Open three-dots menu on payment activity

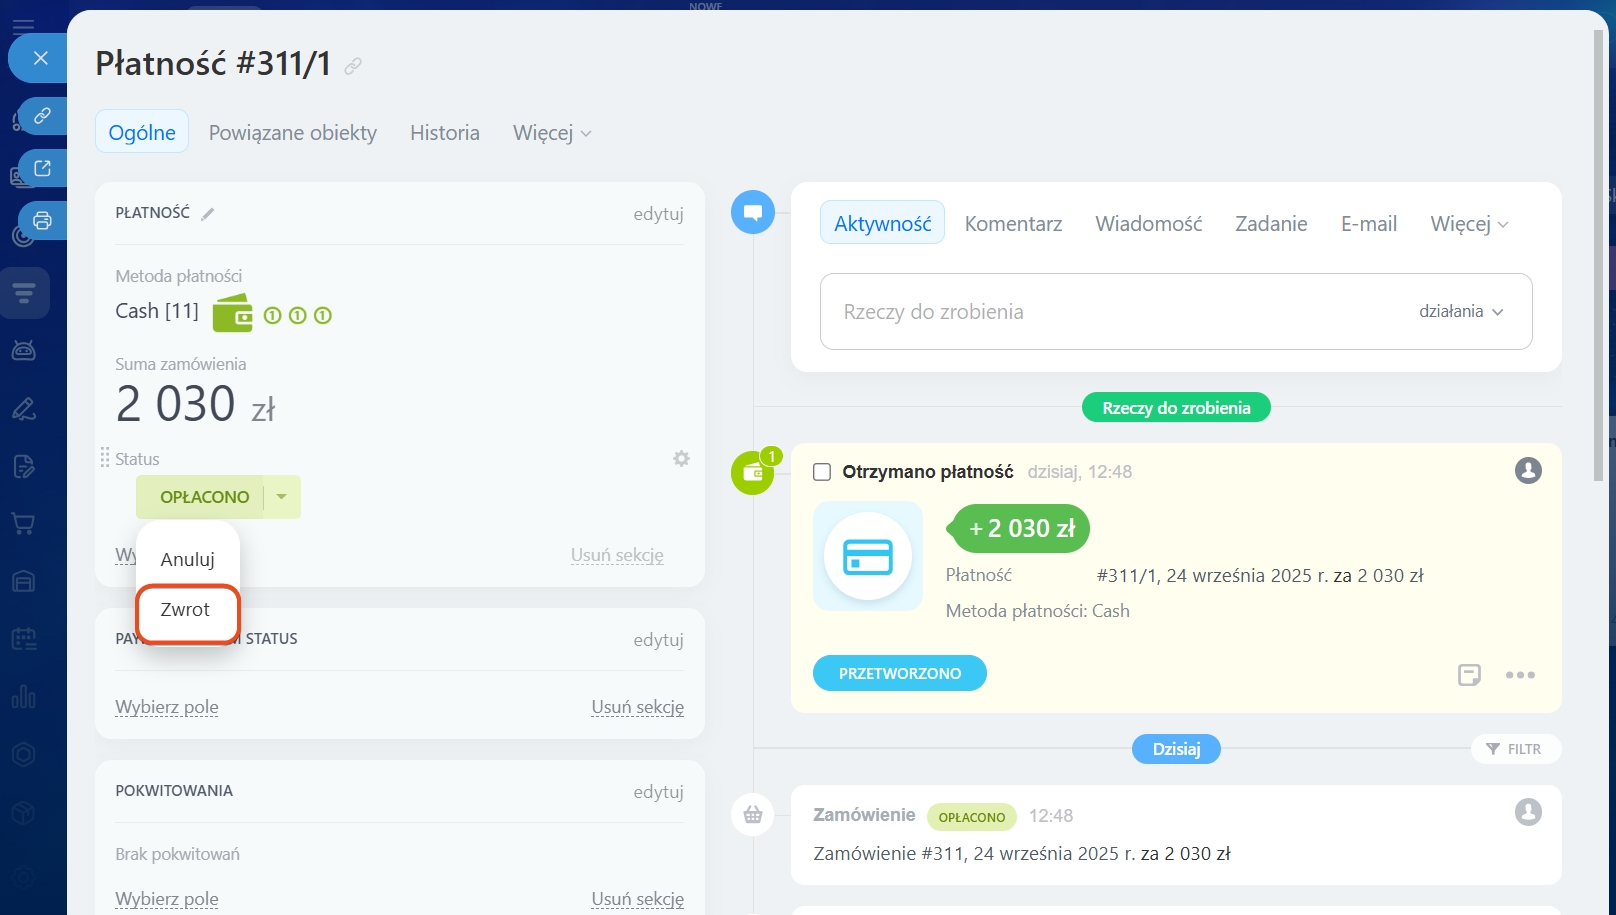(1520, 675)
